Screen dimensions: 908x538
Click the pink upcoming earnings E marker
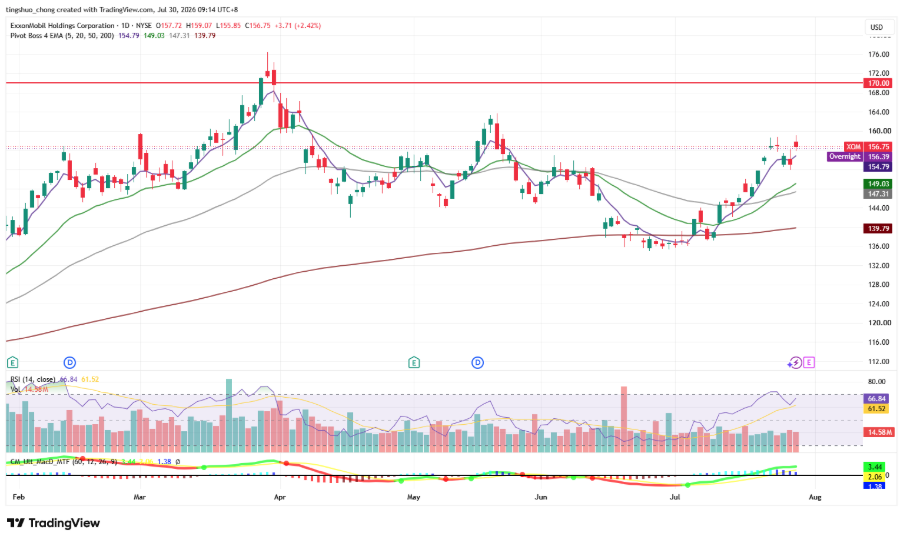click(x=809, y=363)
